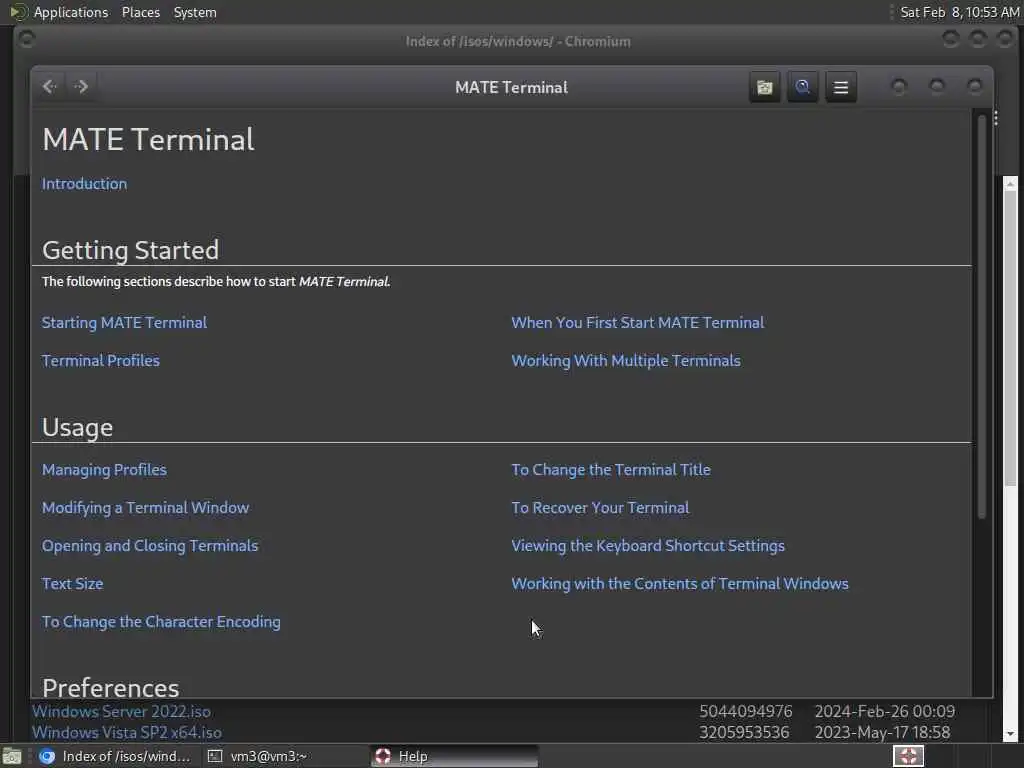The width and height of the screenshot is (1024, 768).
Task: Open Working with the Contents of Terminal Windows
Action: coord(680,583)
